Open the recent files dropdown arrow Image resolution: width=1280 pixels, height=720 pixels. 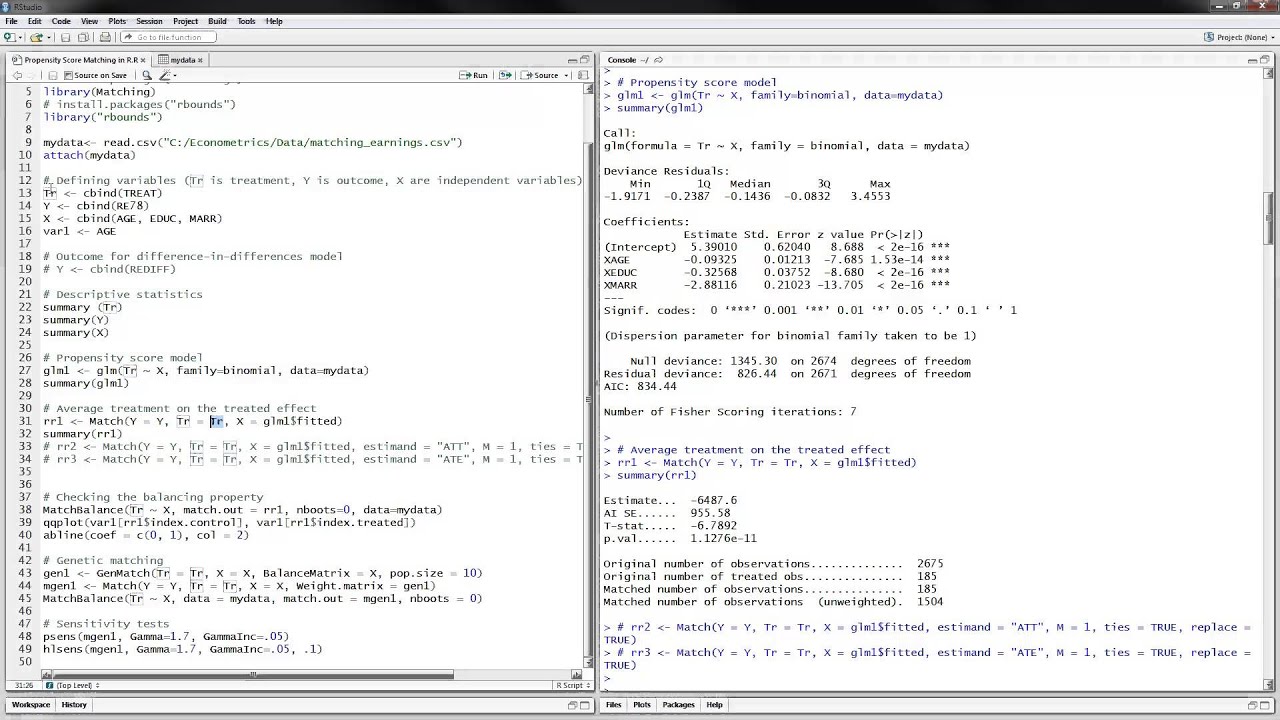coord(47,37)
